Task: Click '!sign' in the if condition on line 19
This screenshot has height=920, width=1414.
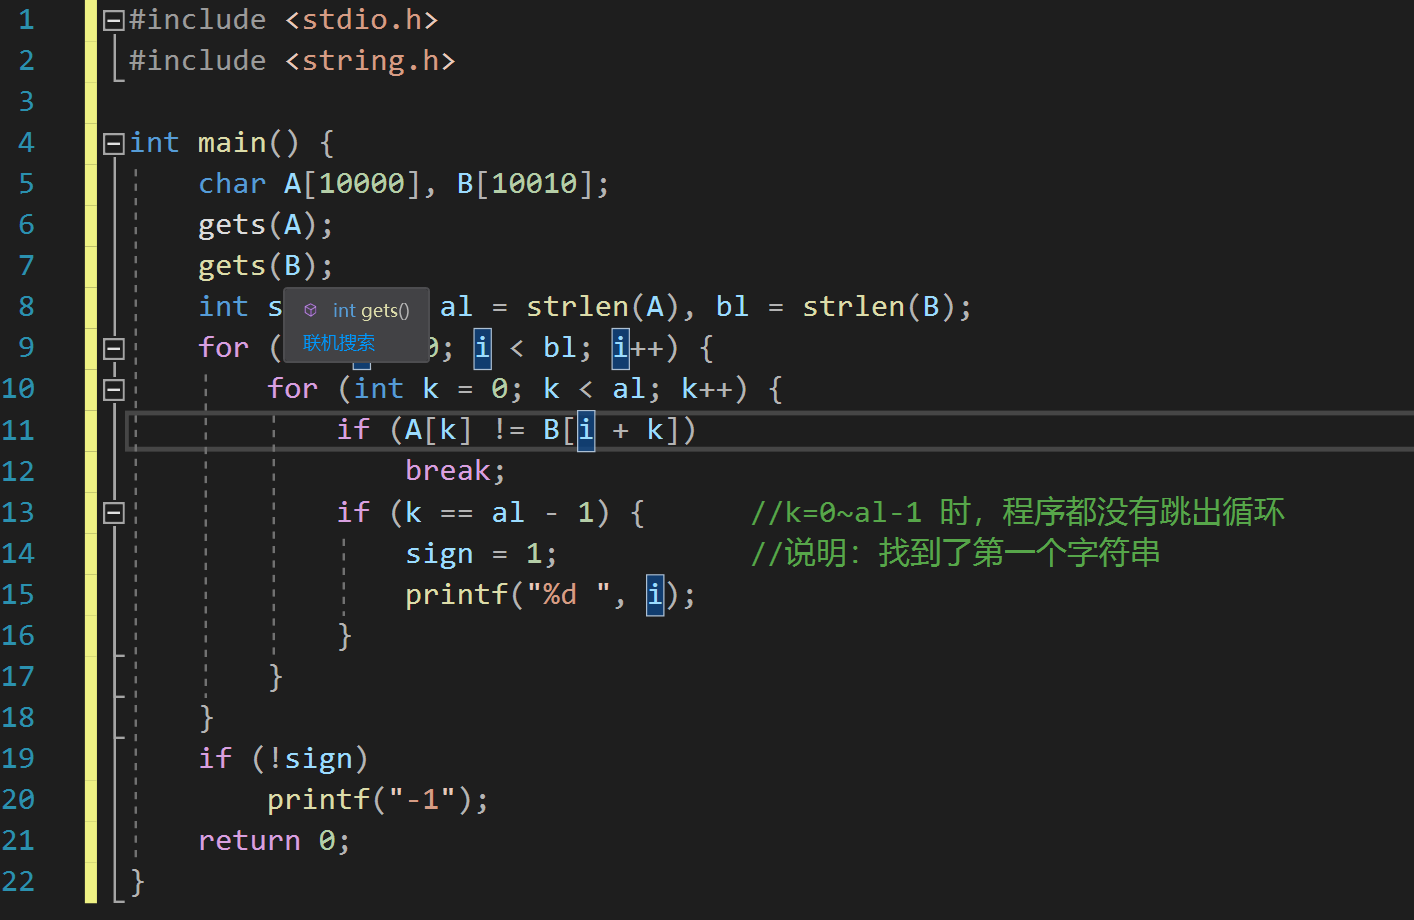Action: coord(310,758)
